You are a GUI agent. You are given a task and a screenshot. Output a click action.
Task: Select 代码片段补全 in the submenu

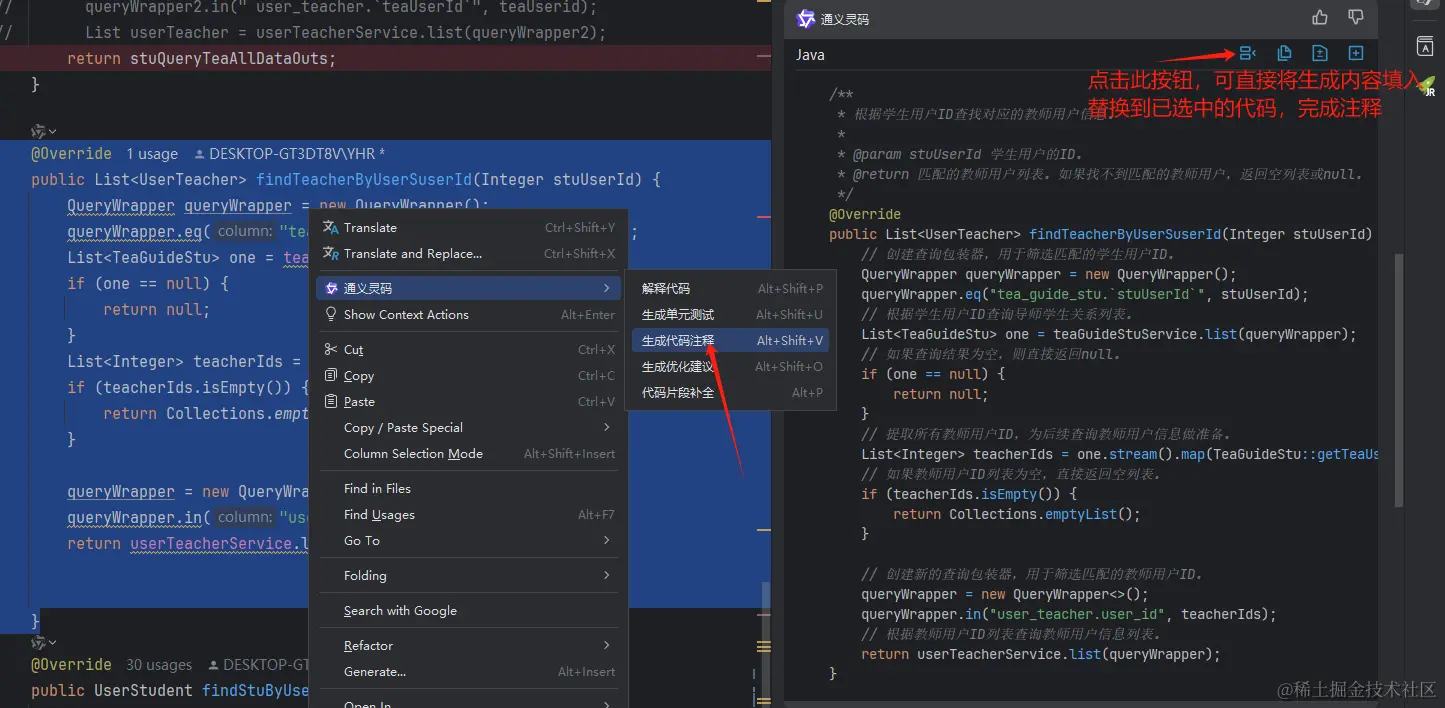click(731, 392)
